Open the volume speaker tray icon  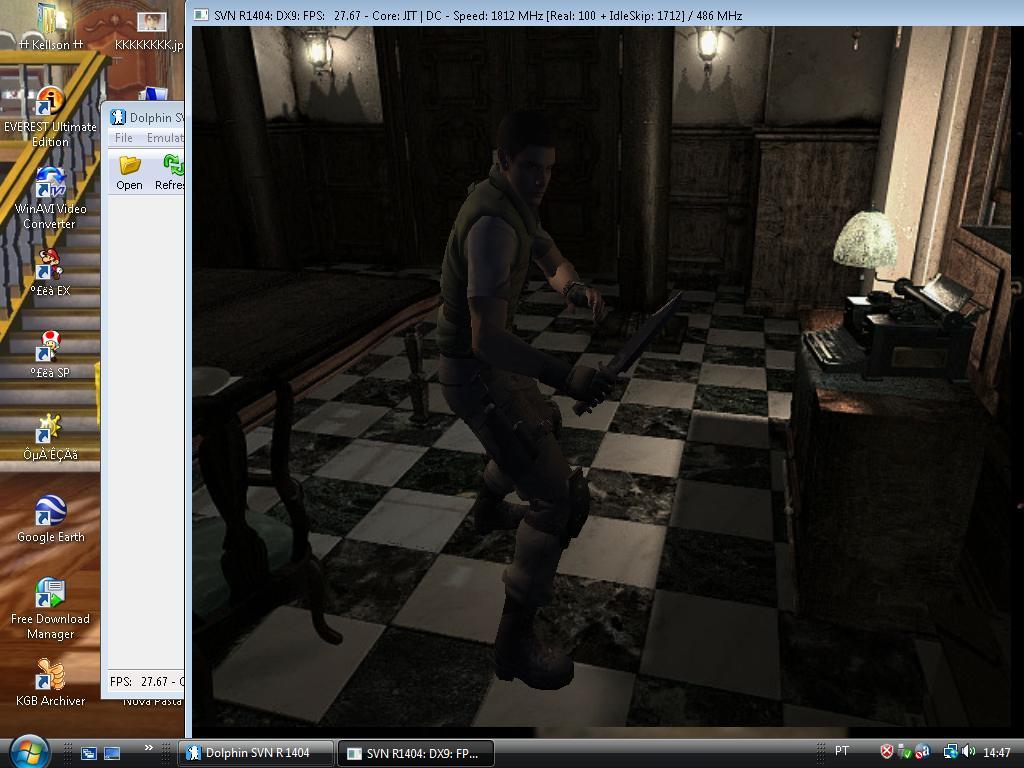(968, 752)
